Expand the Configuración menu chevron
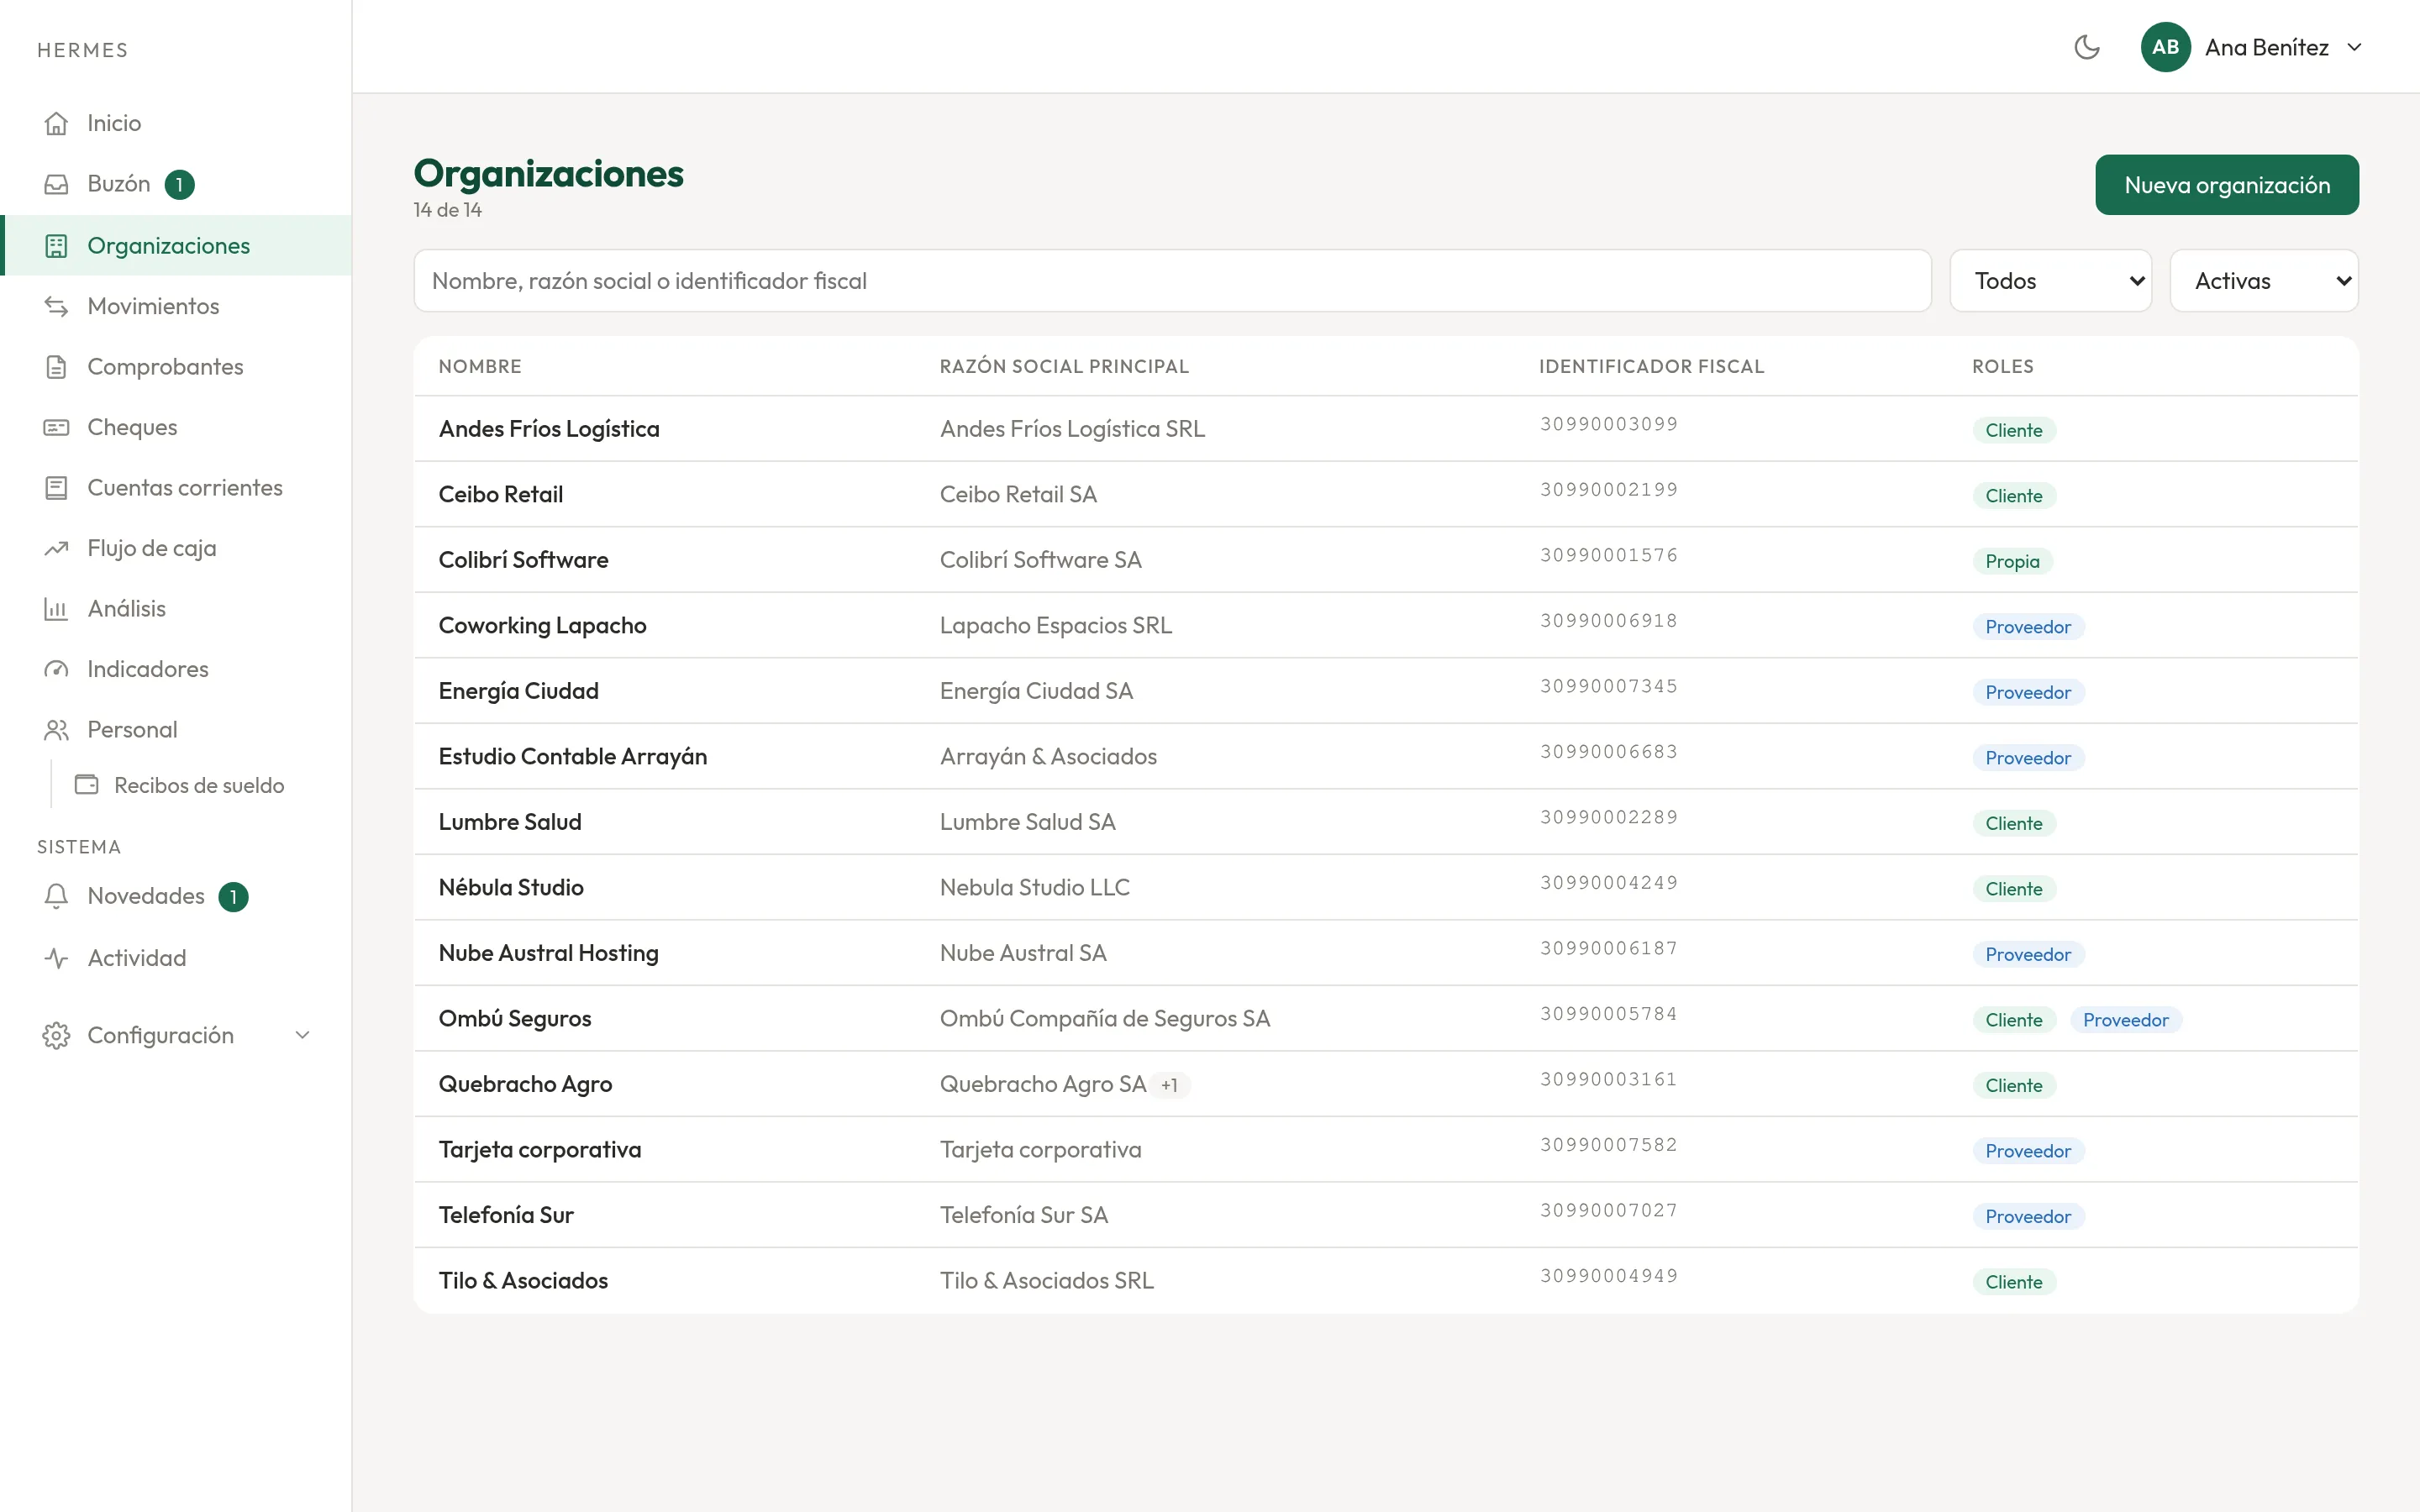The width and height of the screenshot is (2420, 1512). [302, 1035]
